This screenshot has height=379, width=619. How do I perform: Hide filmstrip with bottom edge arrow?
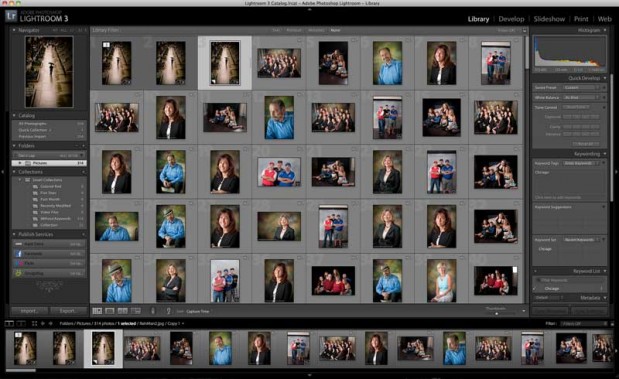310,375
